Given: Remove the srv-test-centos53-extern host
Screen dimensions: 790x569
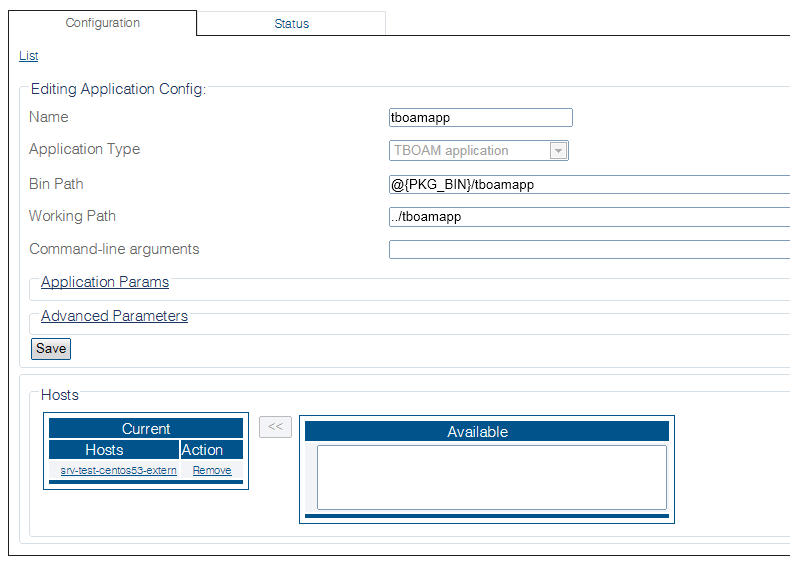Looking at the screenshot, I should (212, 470).
